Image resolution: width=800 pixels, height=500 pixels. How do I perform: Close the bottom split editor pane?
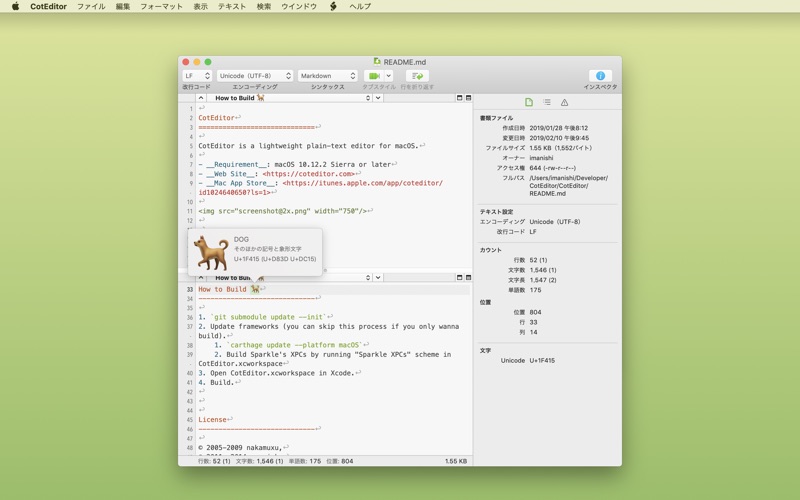[x=459, y=278]
